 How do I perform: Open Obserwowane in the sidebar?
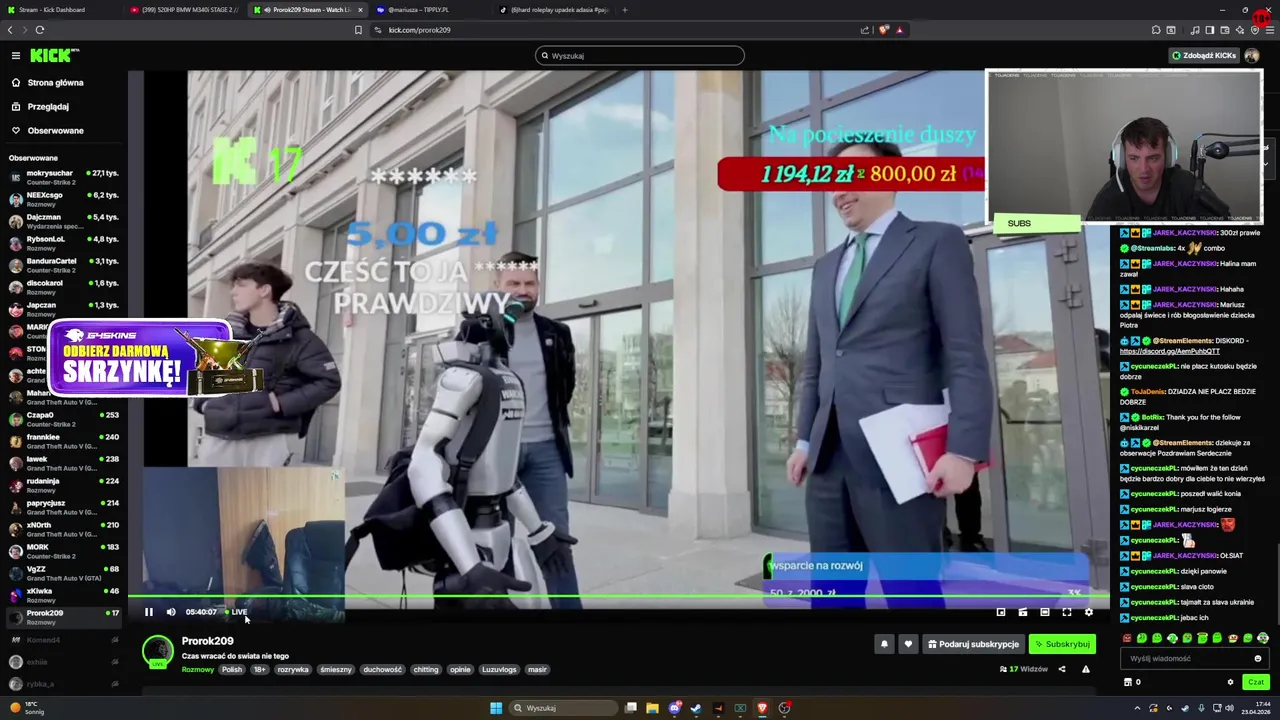[x=56, y=131]
